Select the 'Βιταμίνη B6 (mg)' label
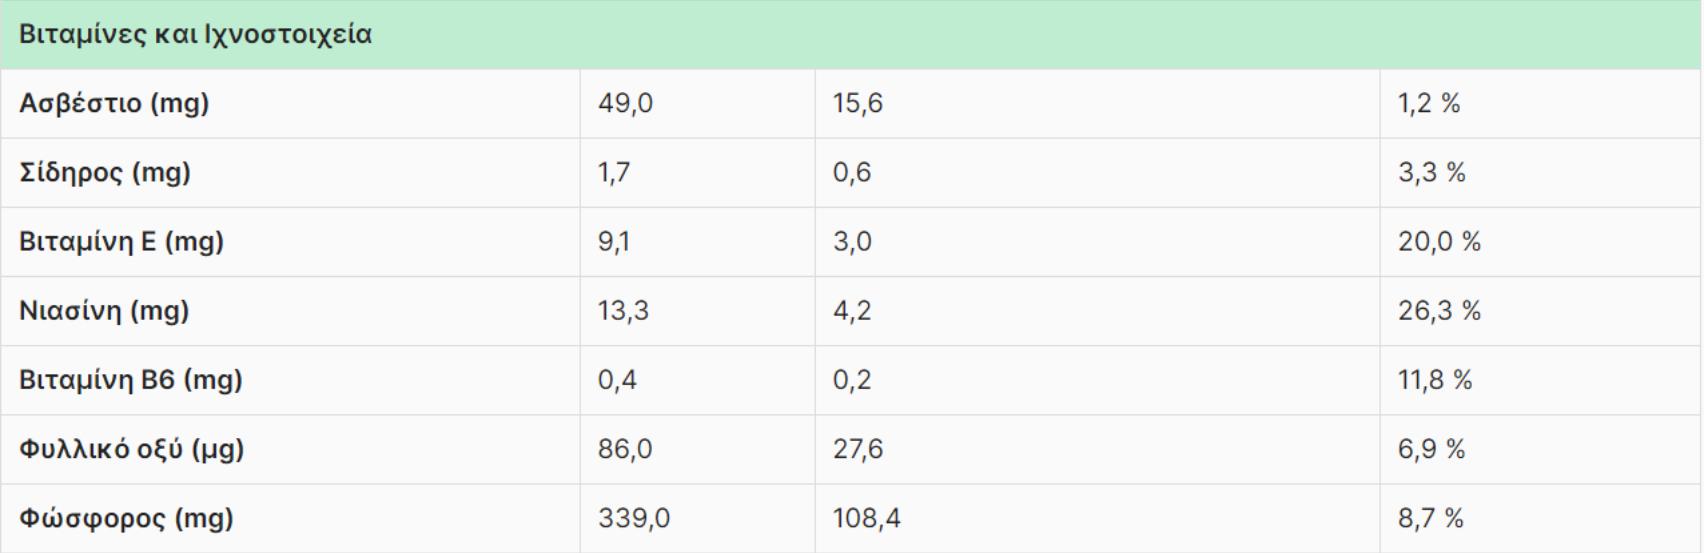 point(131,380)
